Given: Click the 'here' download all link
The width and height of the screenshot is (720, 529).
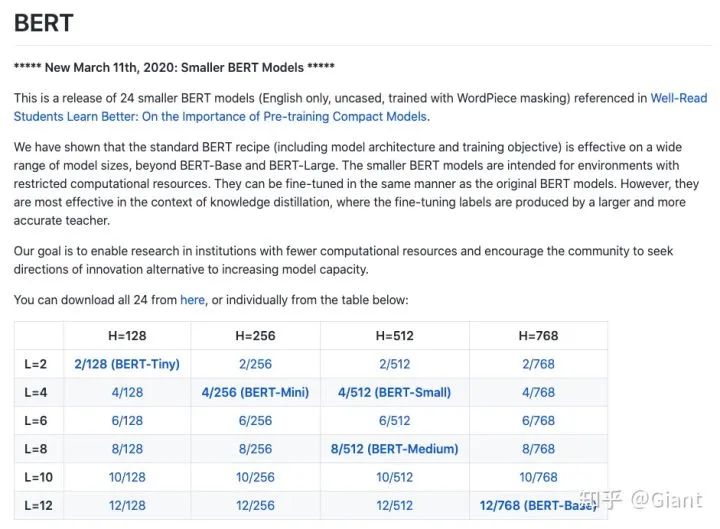Looking at the screenshot, I should click(192, 300).
